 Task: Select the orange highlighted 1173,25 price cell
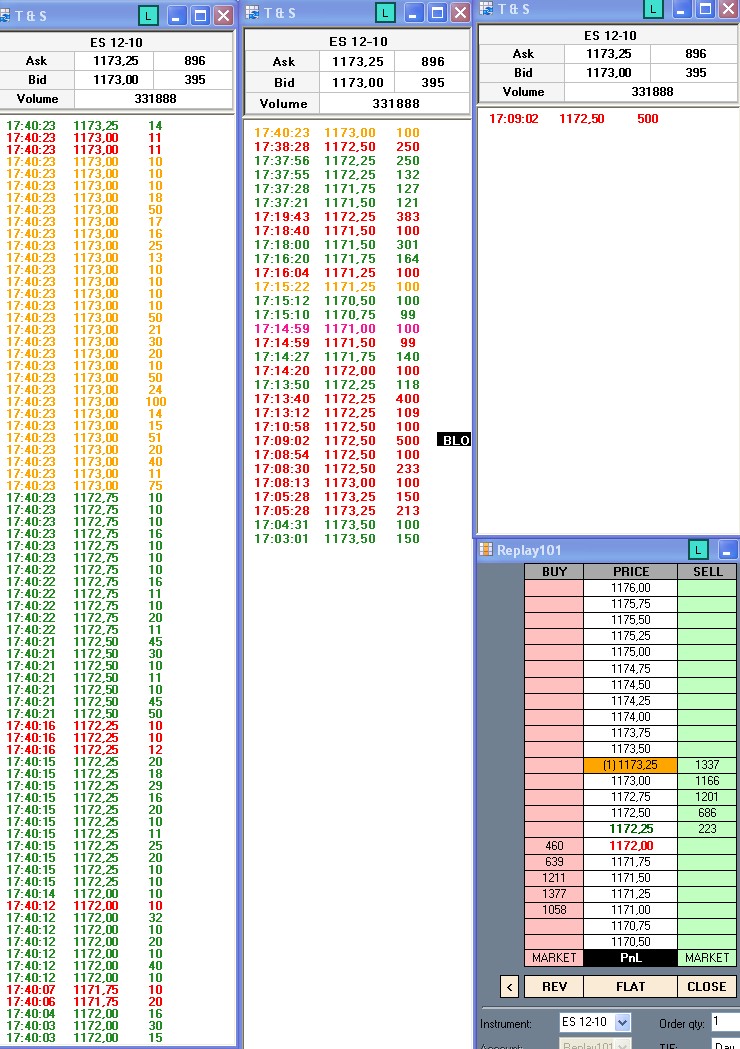coord(631,765)
